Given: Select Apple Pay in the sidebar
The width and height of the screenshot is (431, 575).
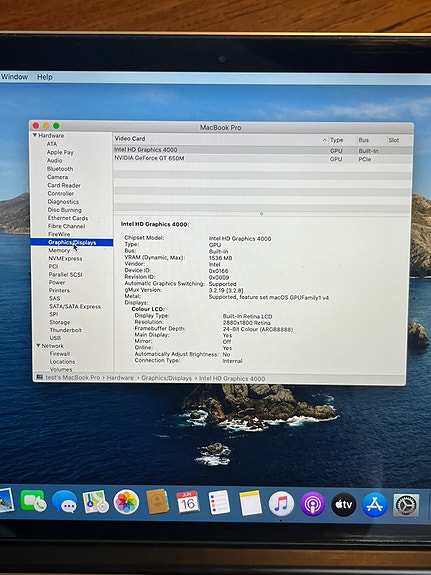Looking at the screenshot, I should coord(60,152).
